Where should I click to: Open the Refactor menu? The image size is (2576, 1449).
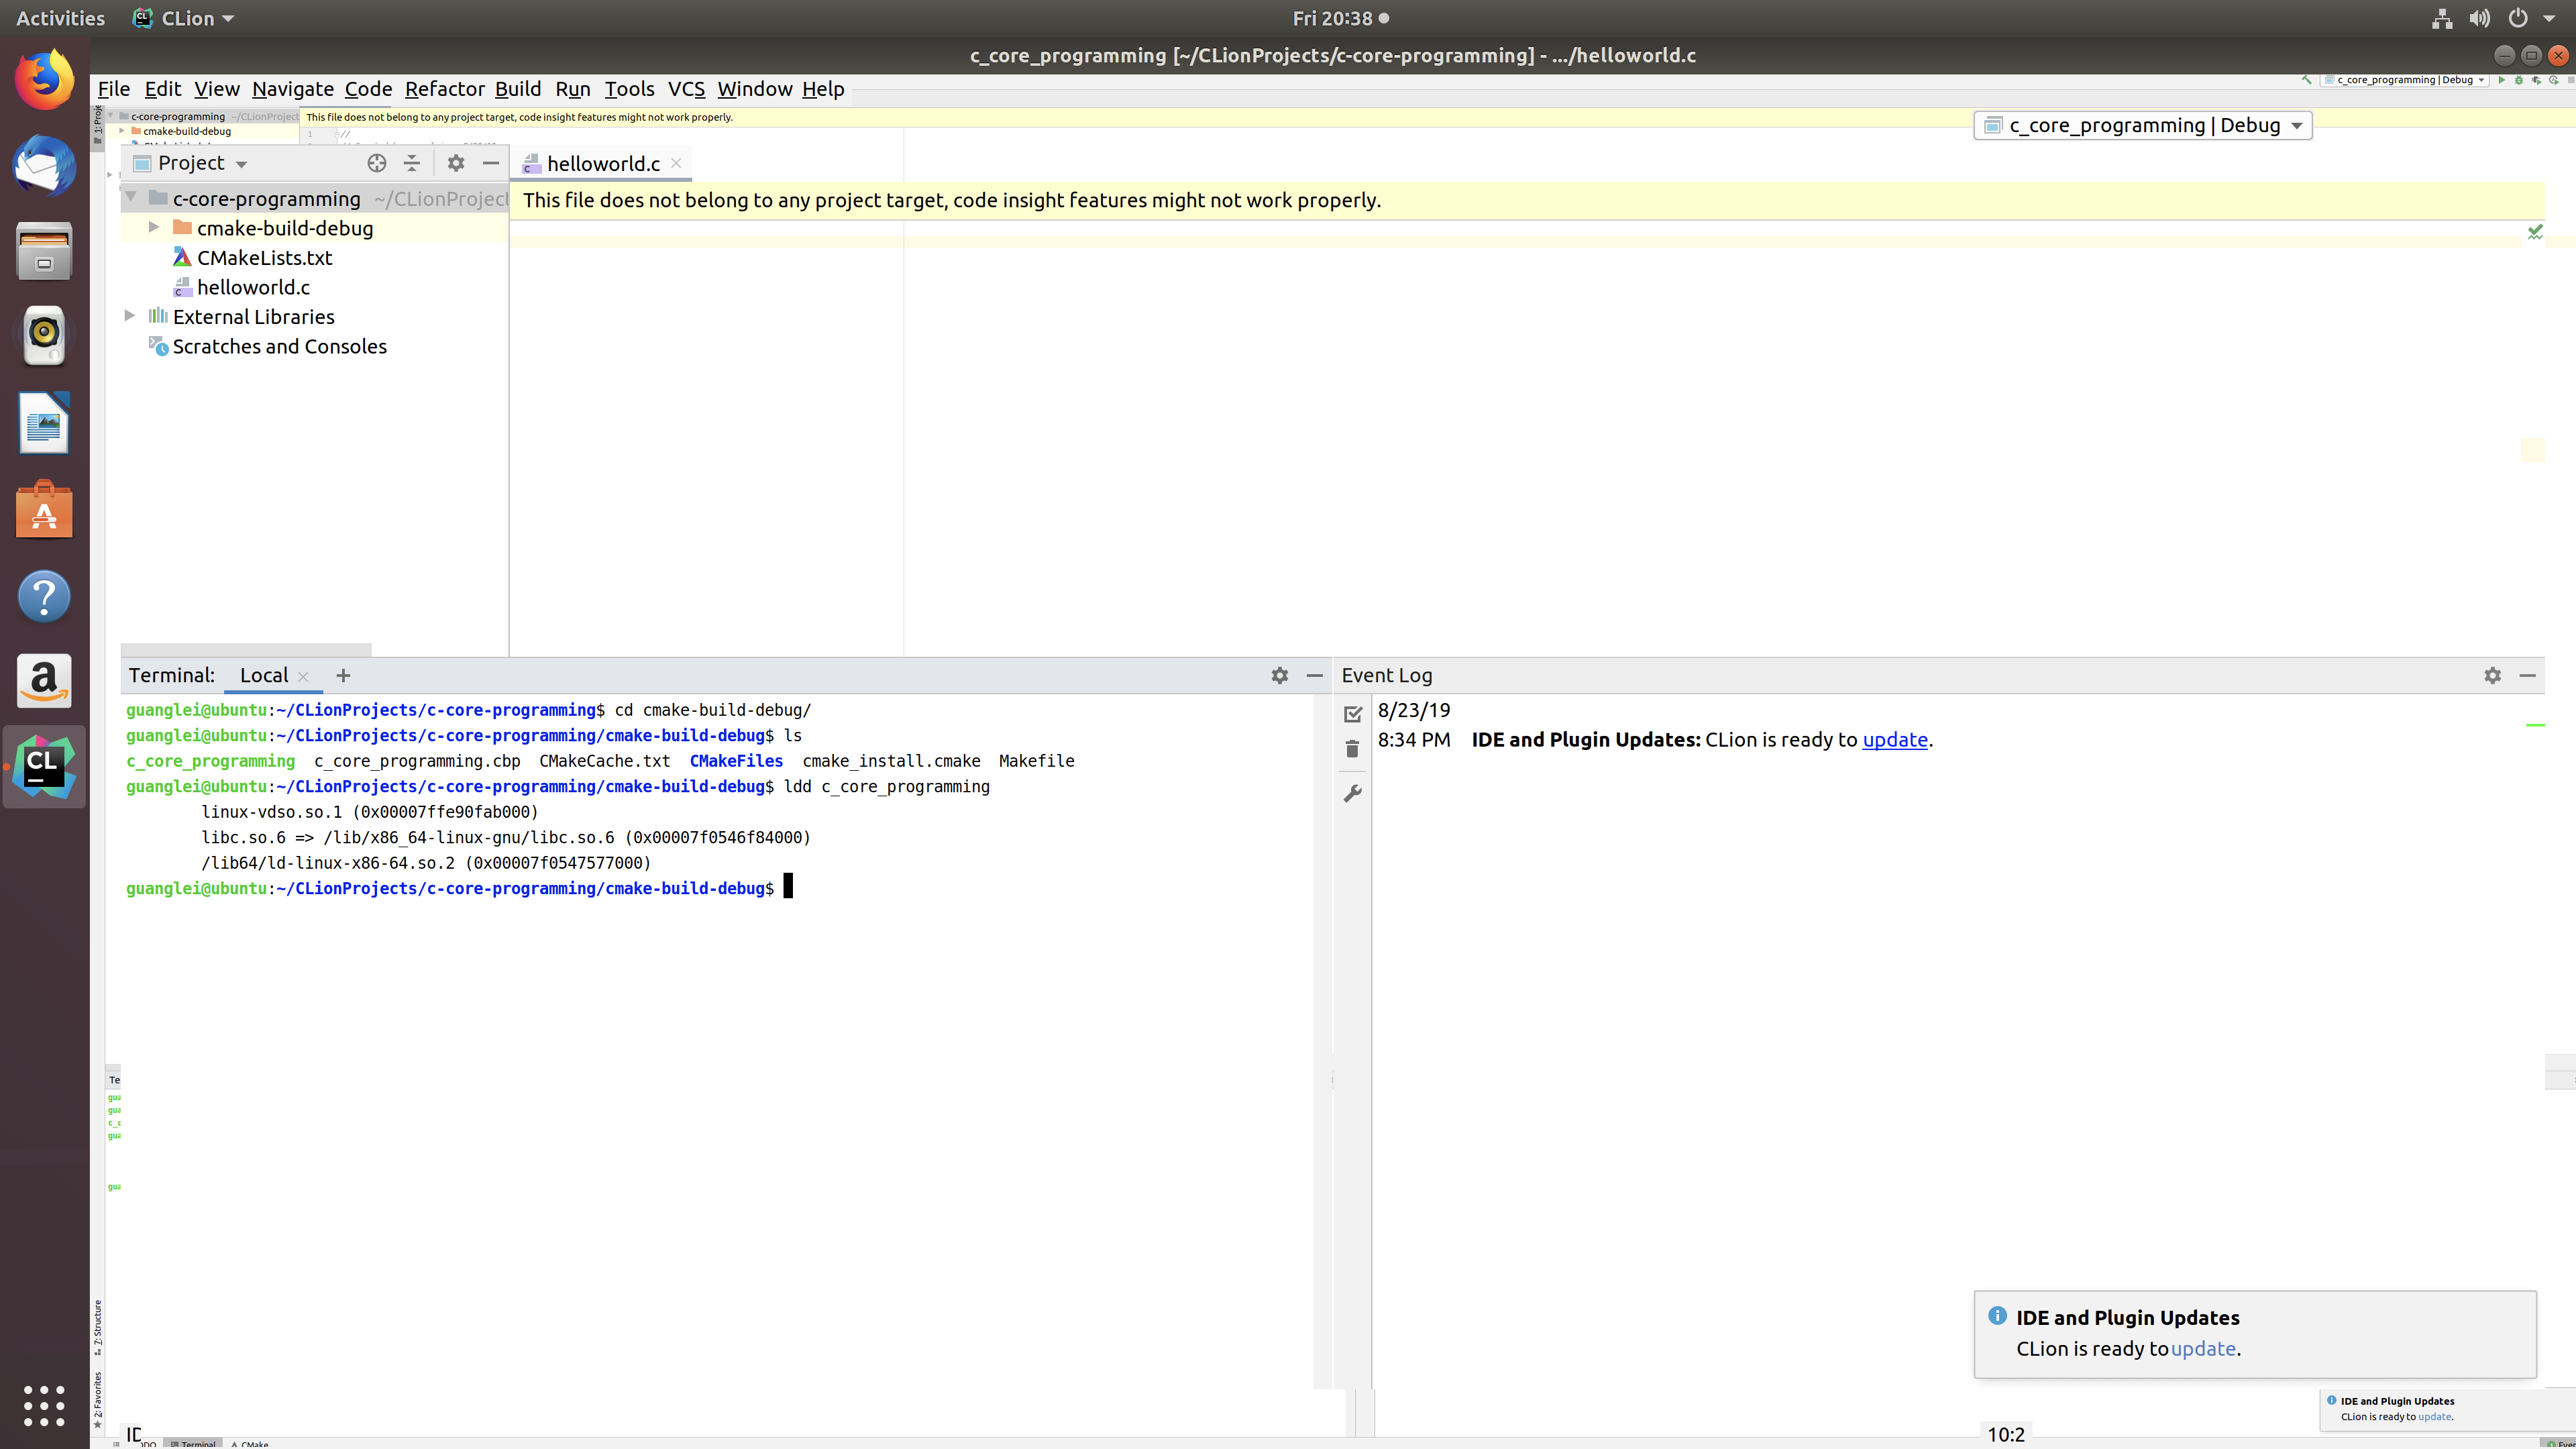tap(444, 89)
